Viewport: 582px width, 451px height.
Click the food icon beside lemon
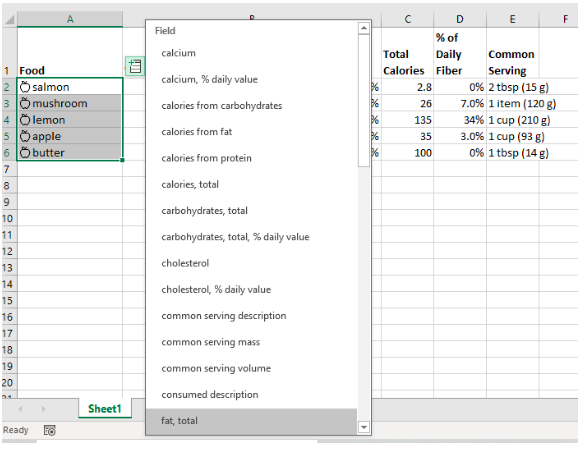(x=25, y=120)
